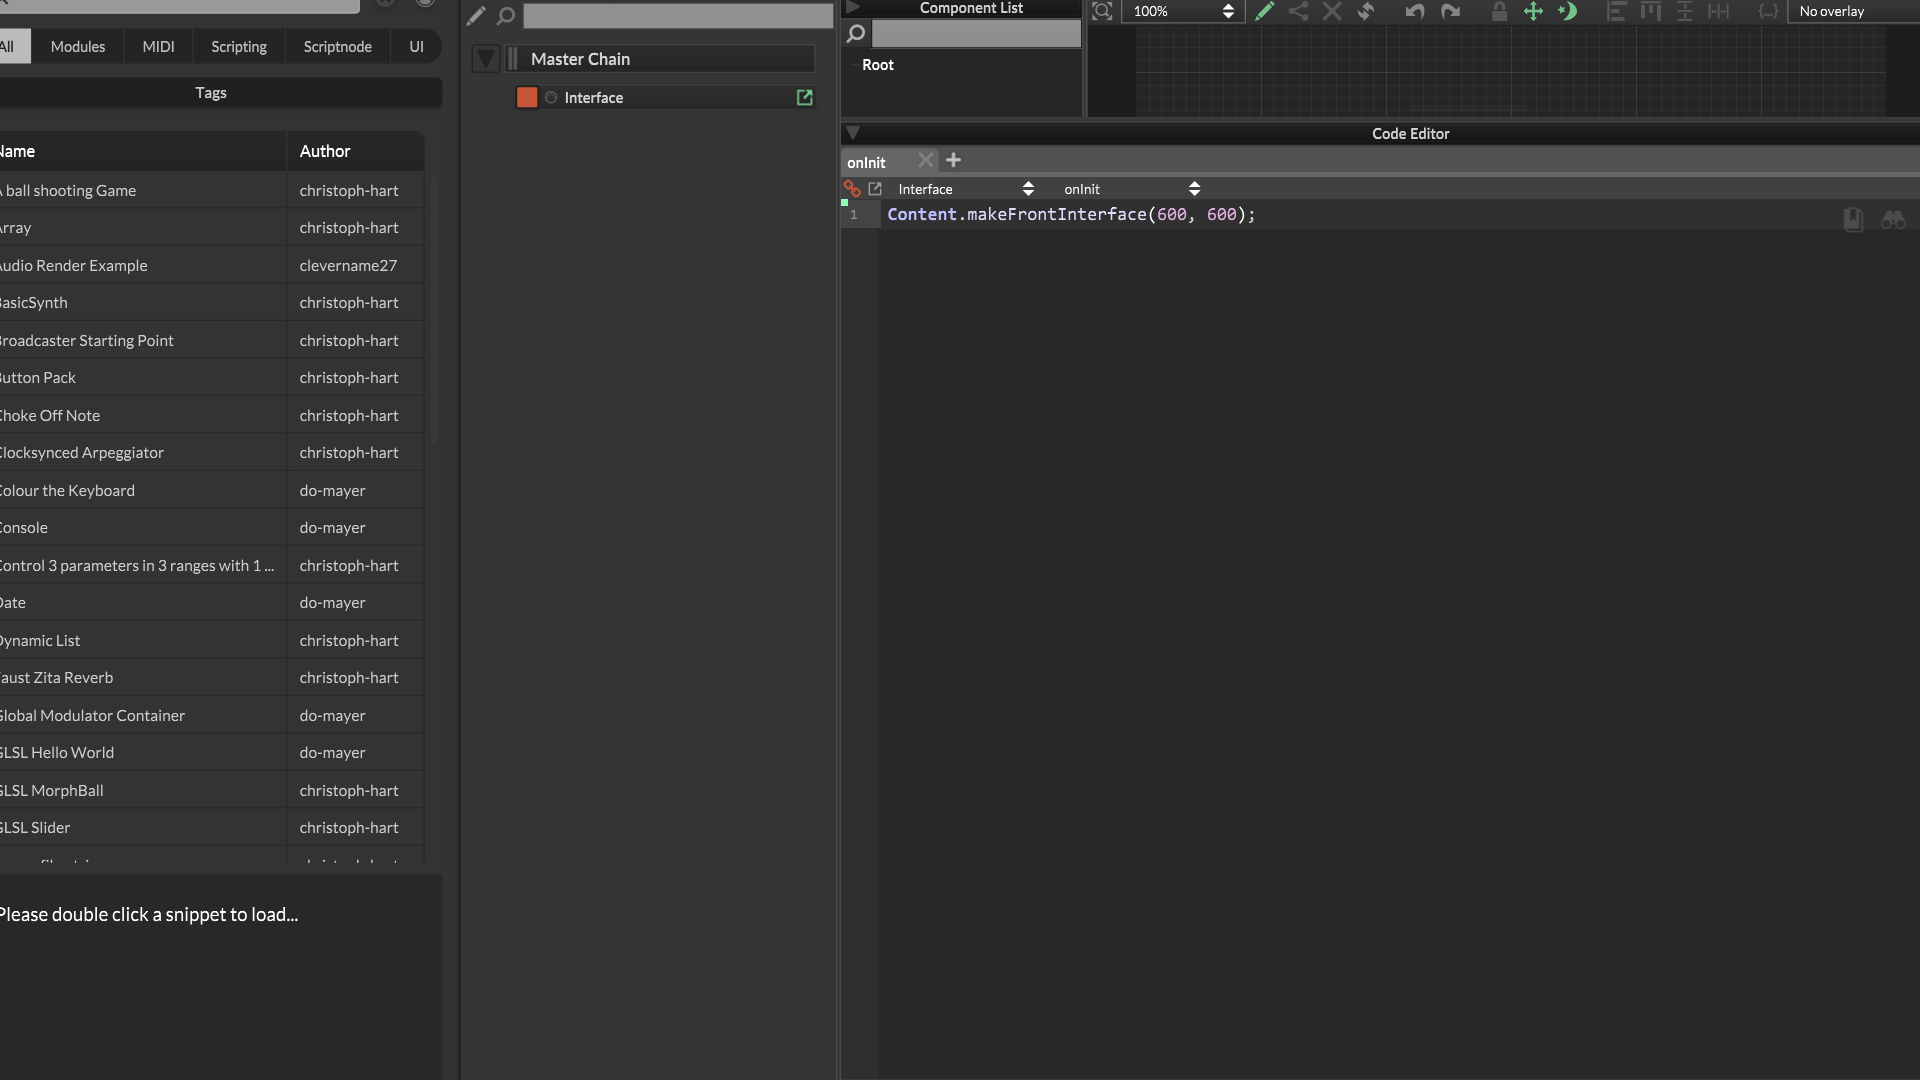Click the Tags filter bar
The width and height of the screenshot is (1920, 1080).
pos(211,92)
